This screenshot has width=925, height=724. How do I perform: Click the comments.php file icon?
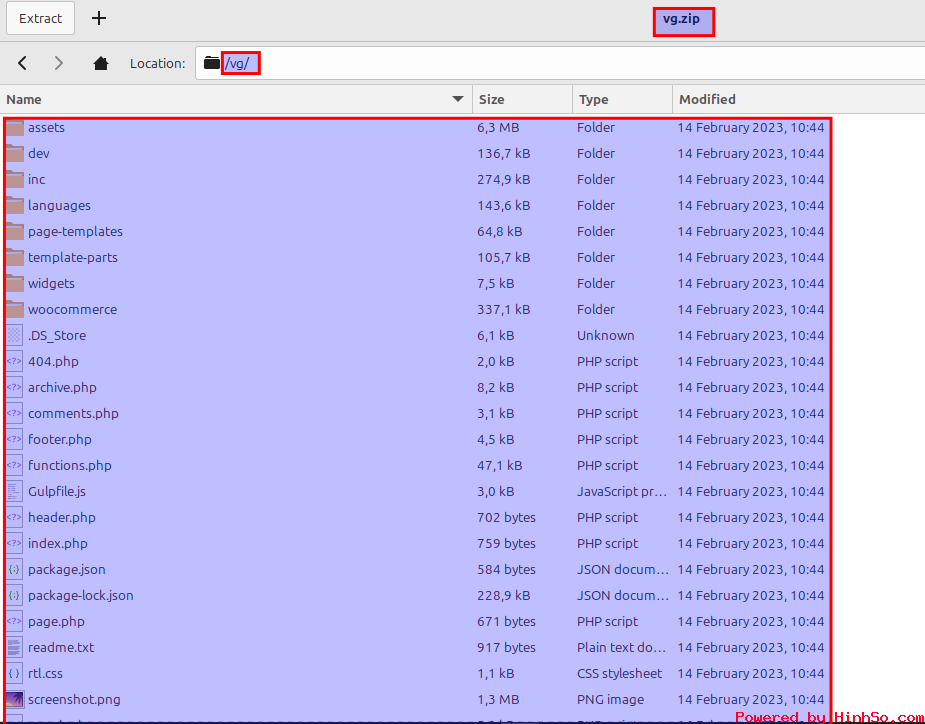pos(15,413)
